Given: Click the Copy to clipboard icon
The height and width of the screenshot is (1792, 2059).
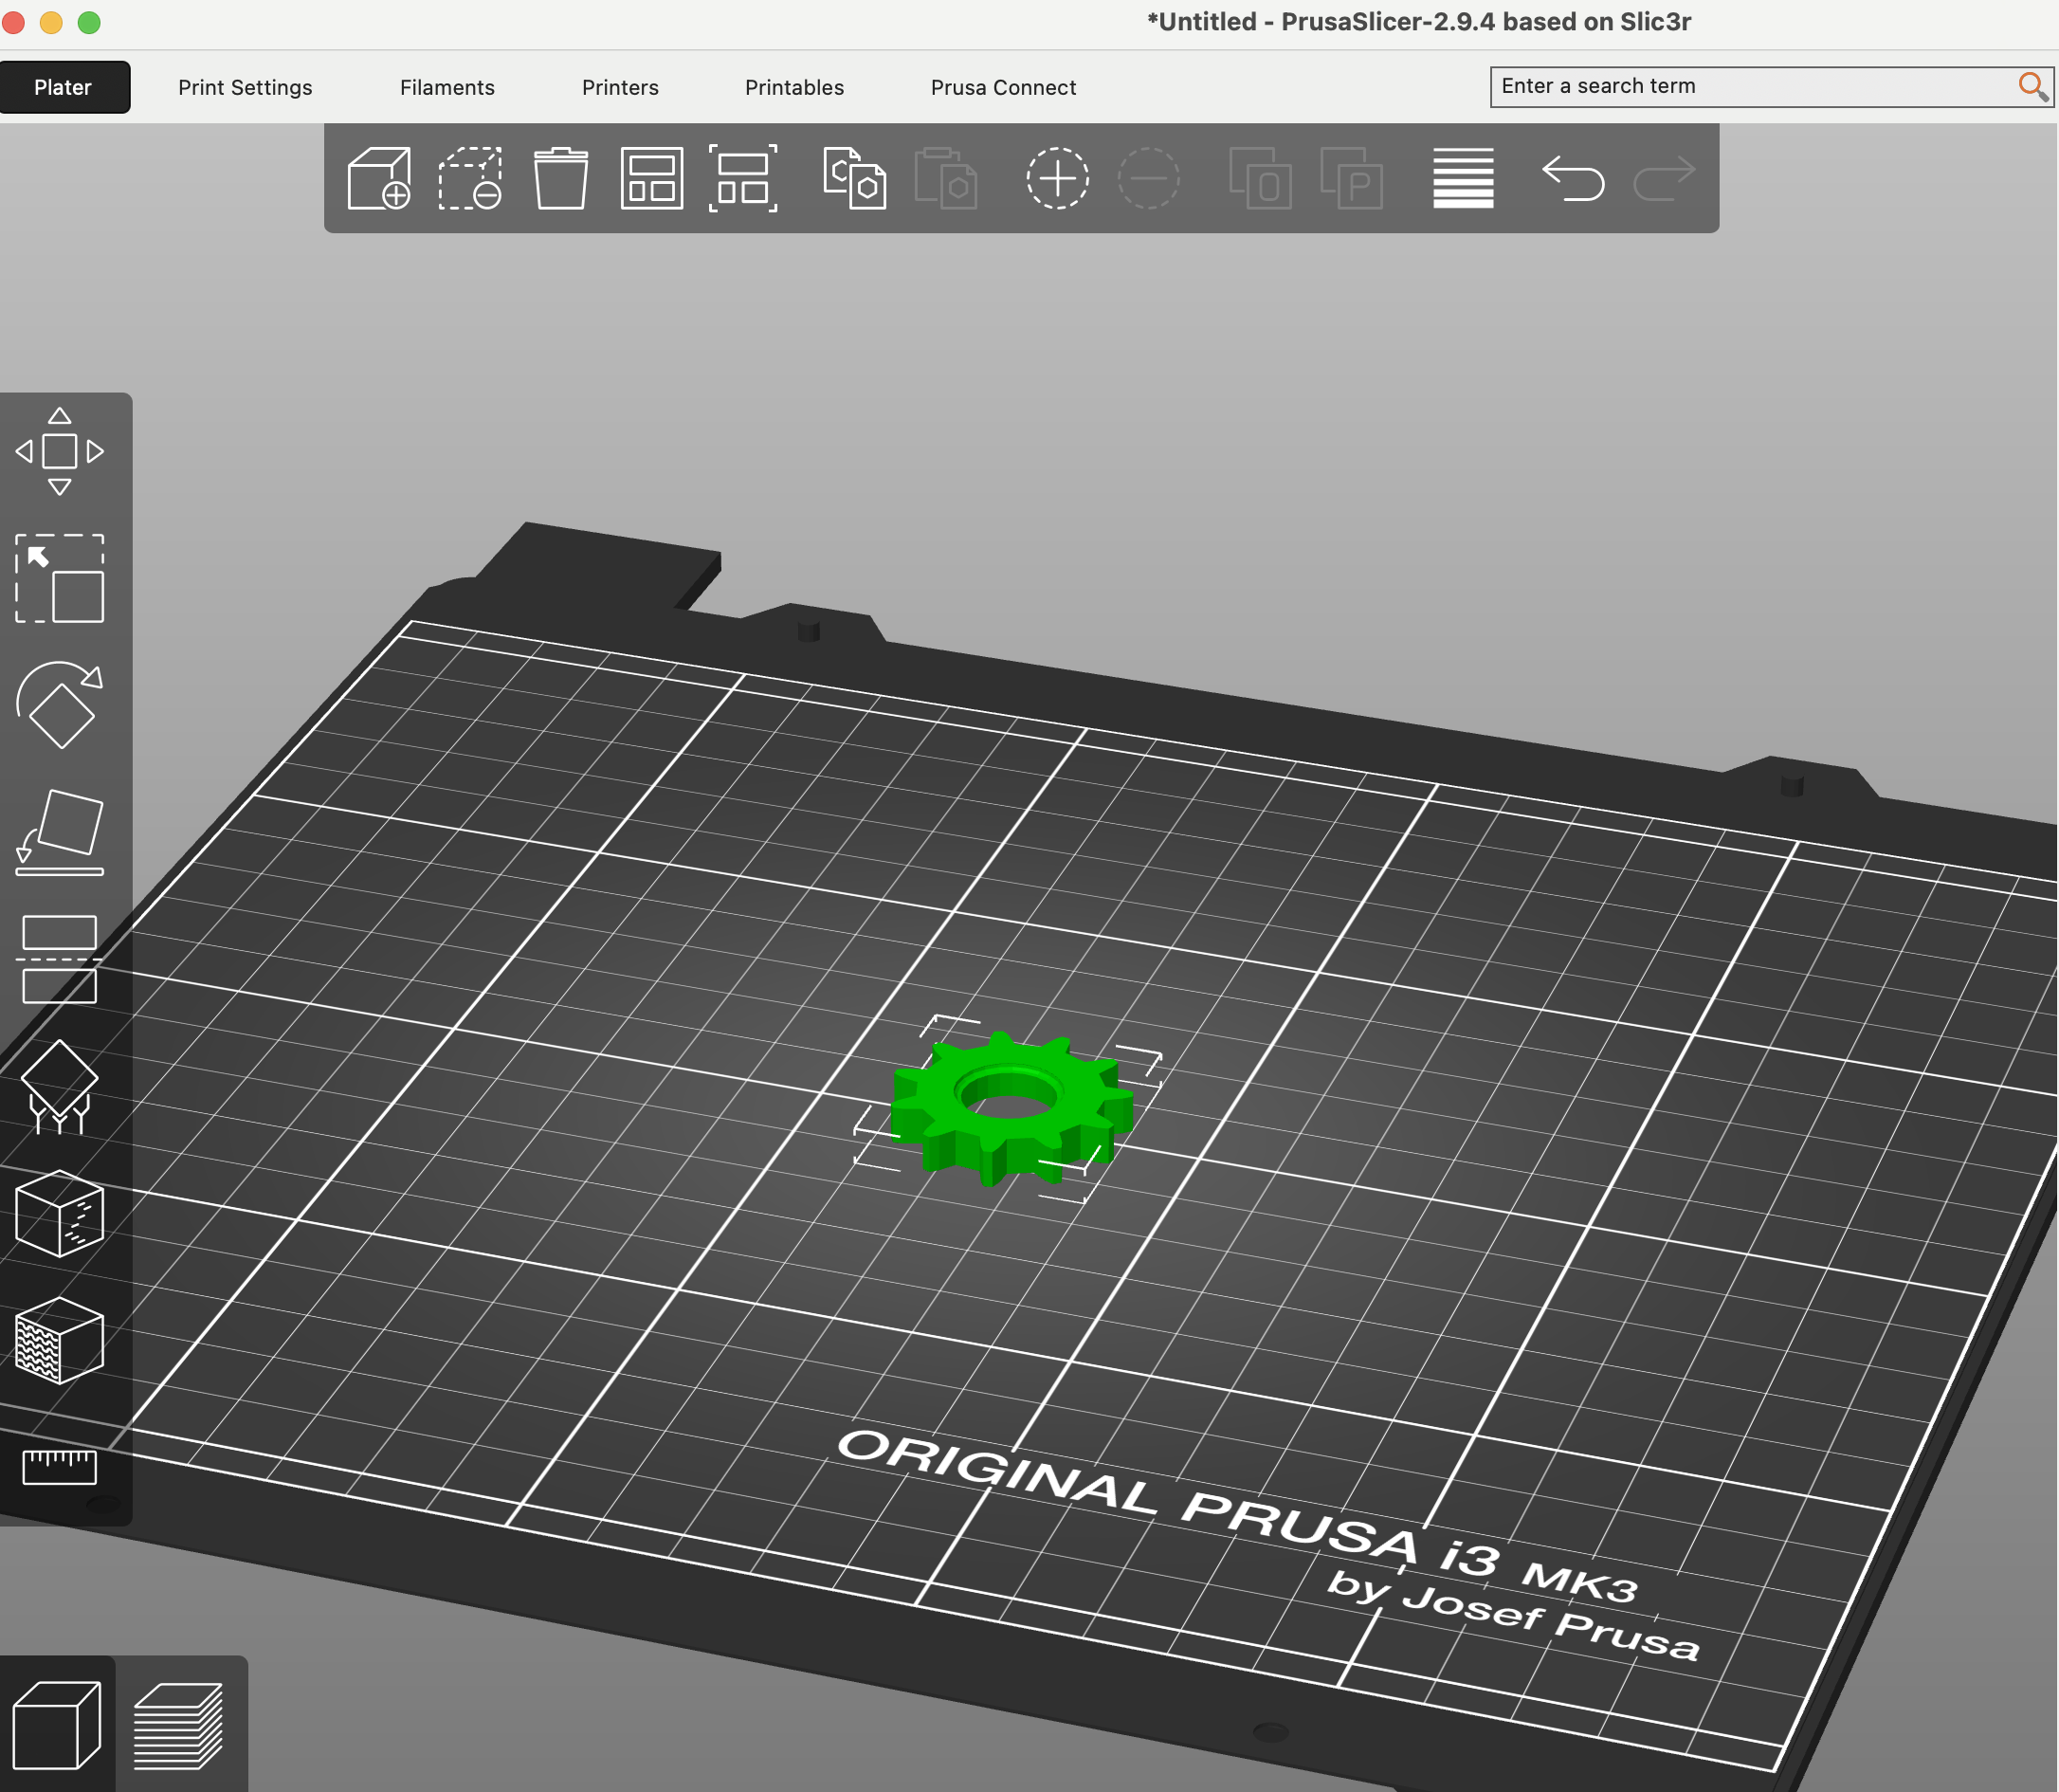Looking at the screenshot, I should (x=855, y=178).
